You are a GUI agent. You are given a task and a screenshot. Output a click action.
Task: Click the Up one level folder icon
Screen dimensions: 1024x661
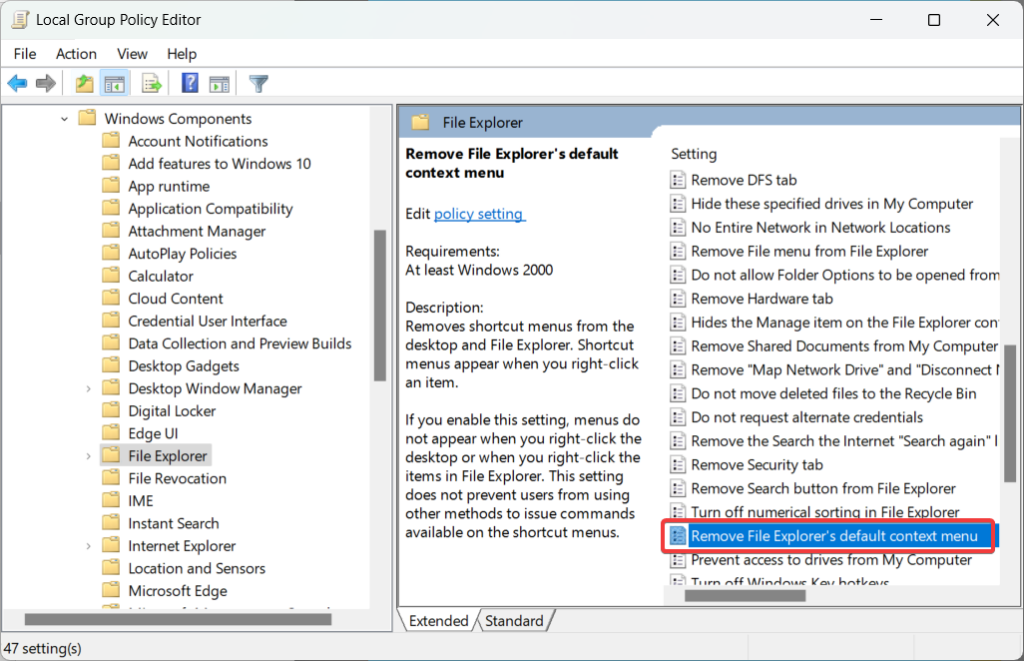(85, 83)
